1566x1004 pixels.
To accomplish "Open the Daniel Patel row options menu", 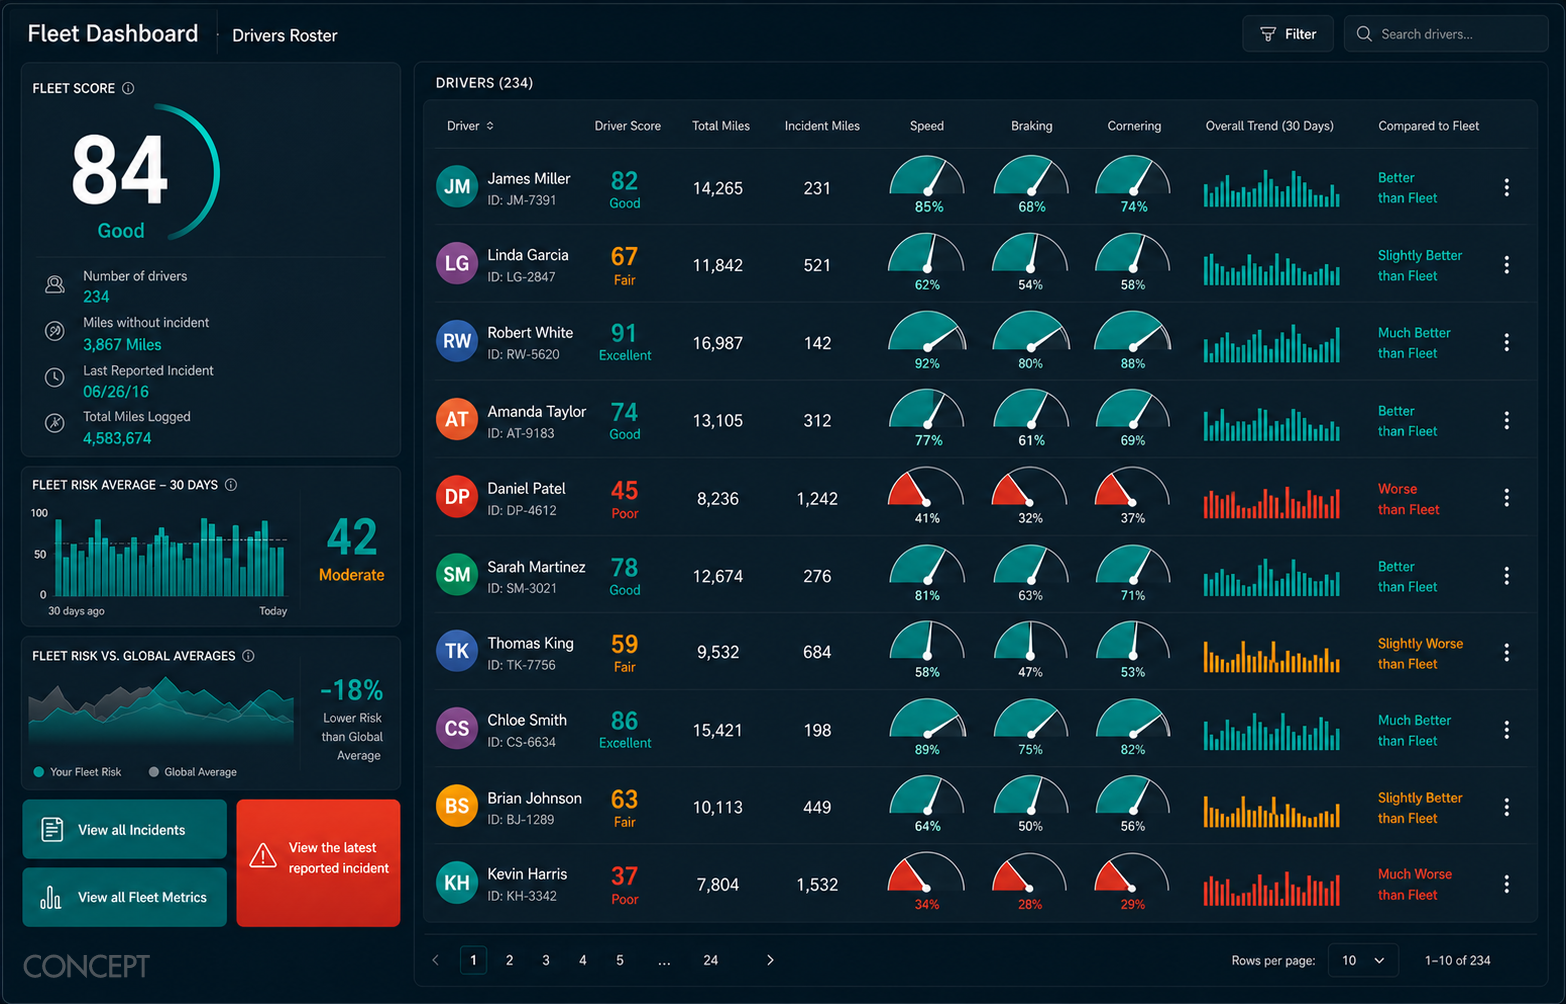I will point(1506,498).
